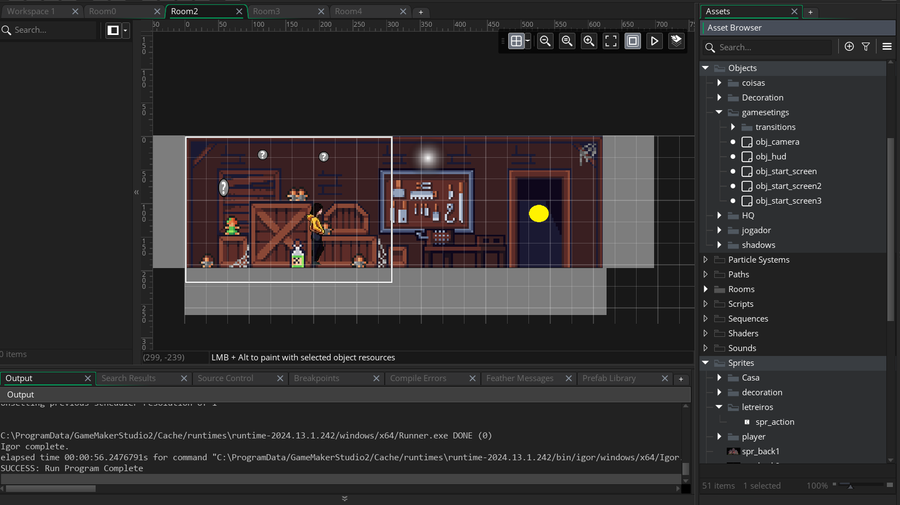This screenshot has height=505, width=900.
Task: Expand the shadows folder
Action: pyautogui.click(x=719, y=245)
